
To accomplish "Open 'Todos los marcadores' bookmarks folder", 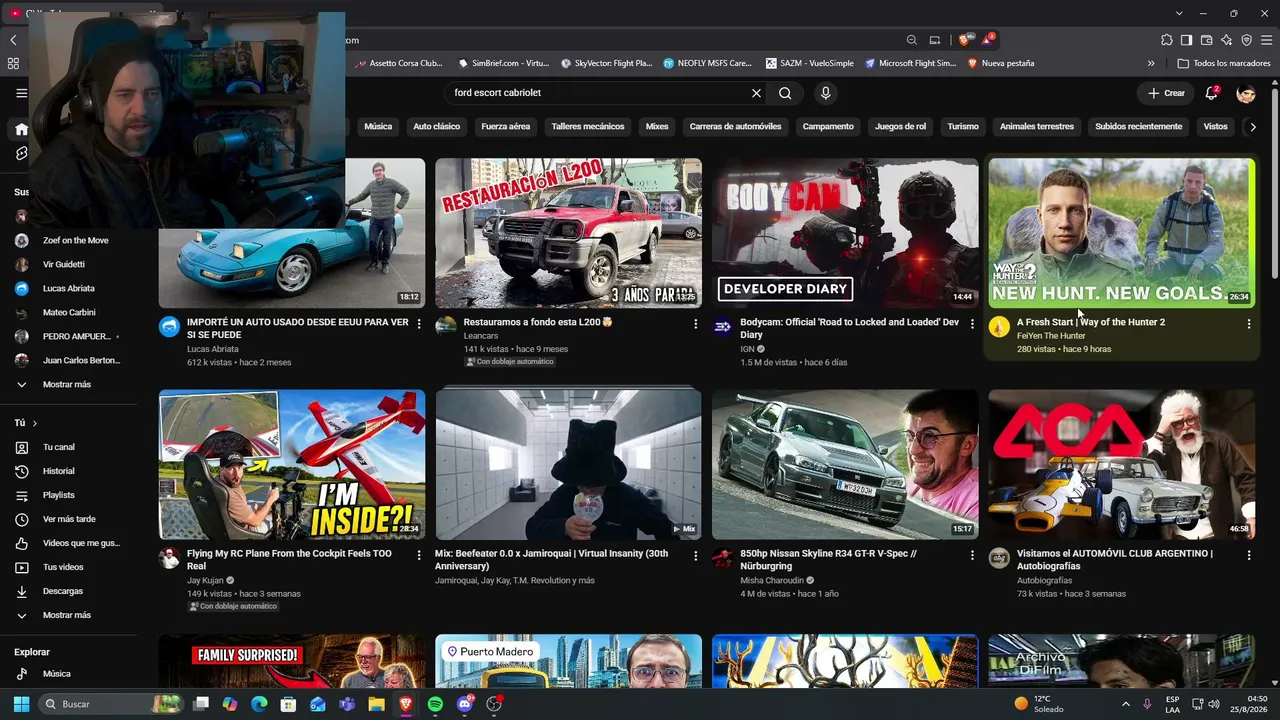I will click(x=1224, y=63).
